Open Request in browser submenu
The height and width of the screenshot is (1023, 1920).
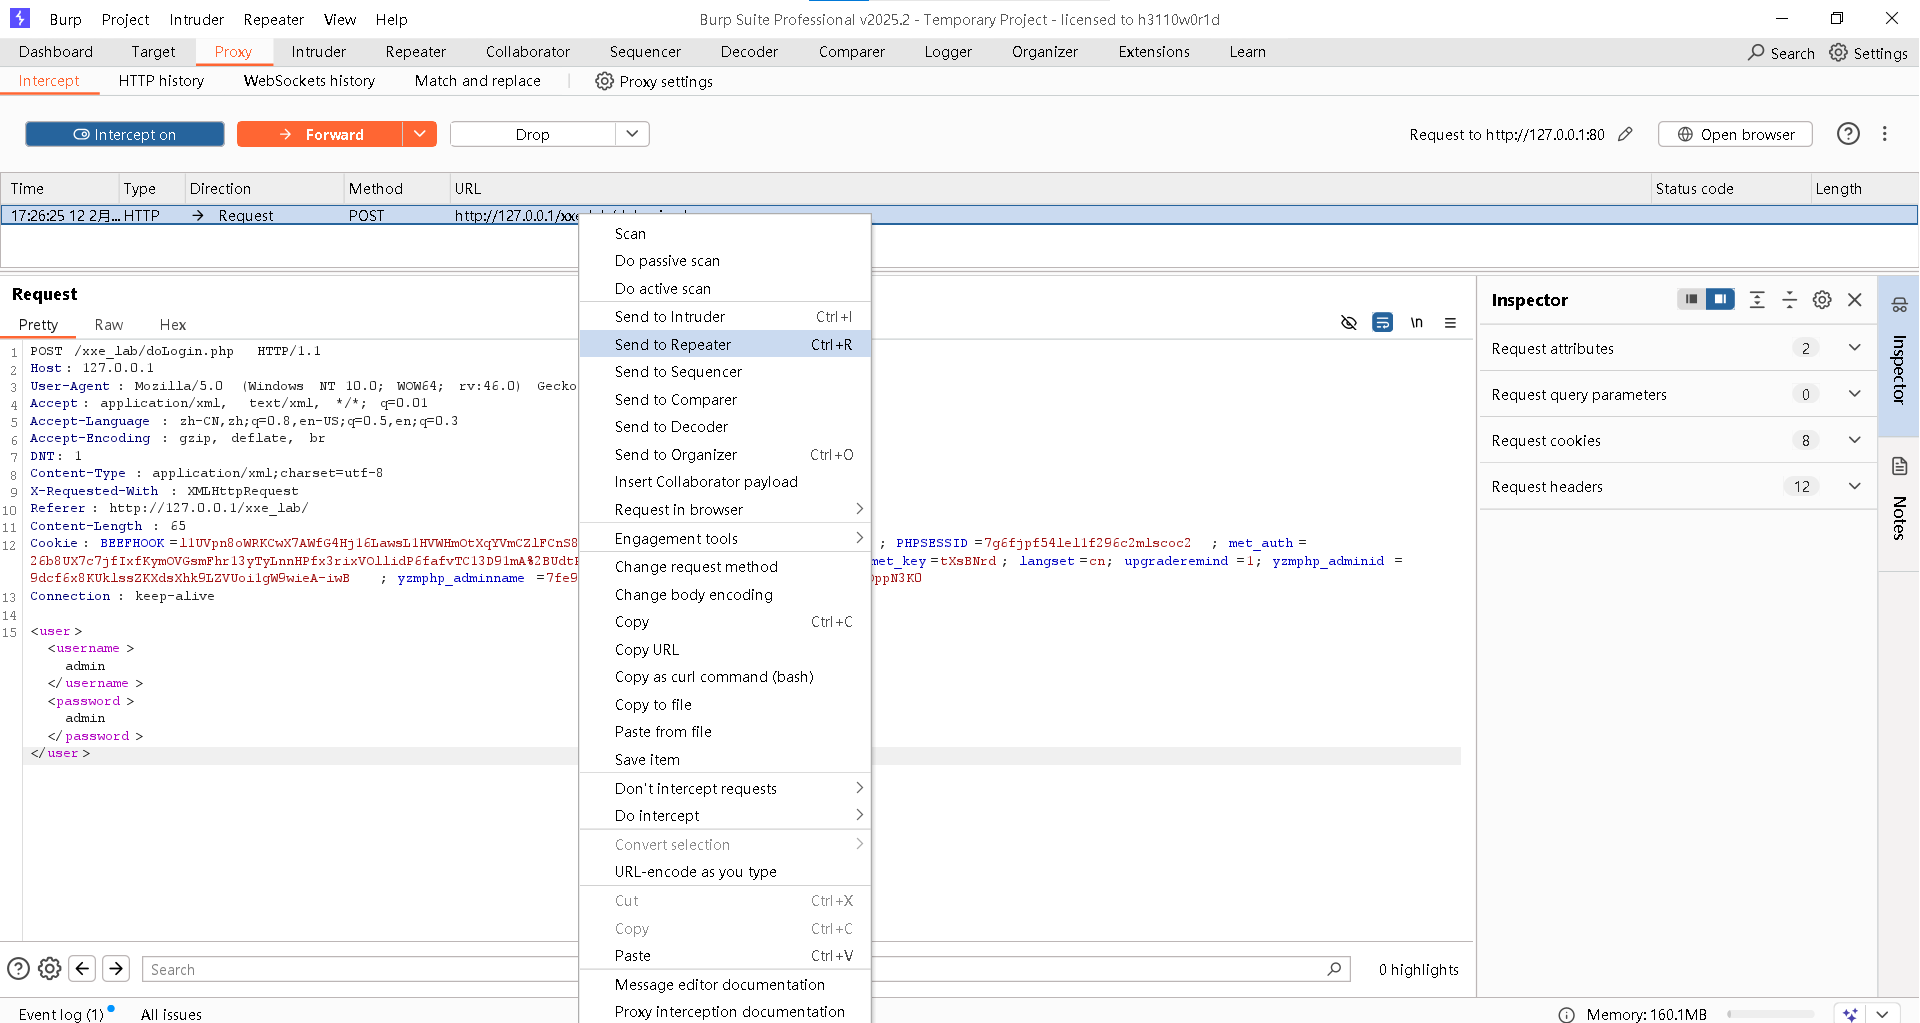tap(725, 509)
